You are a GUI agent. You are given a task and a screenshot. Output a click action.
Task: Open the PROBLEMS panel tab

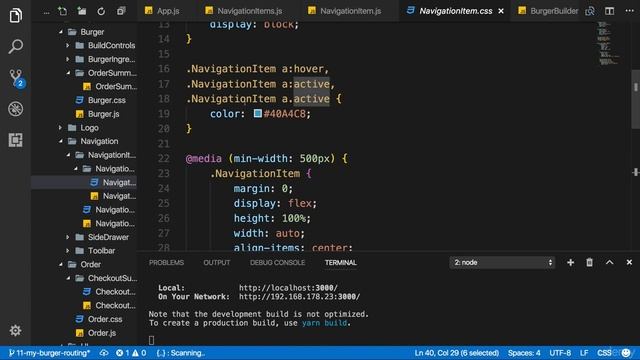(167, 262)
